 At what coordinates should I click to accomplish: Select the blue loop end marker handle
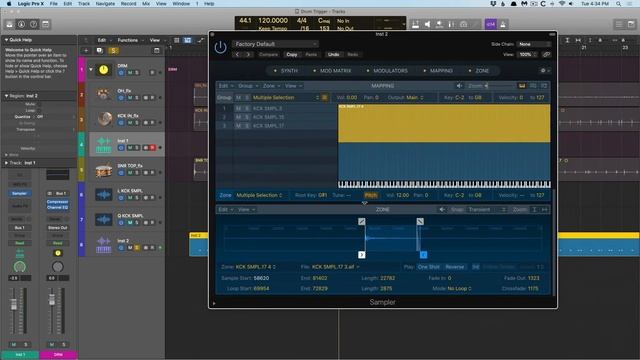click(x=423, y=255)
